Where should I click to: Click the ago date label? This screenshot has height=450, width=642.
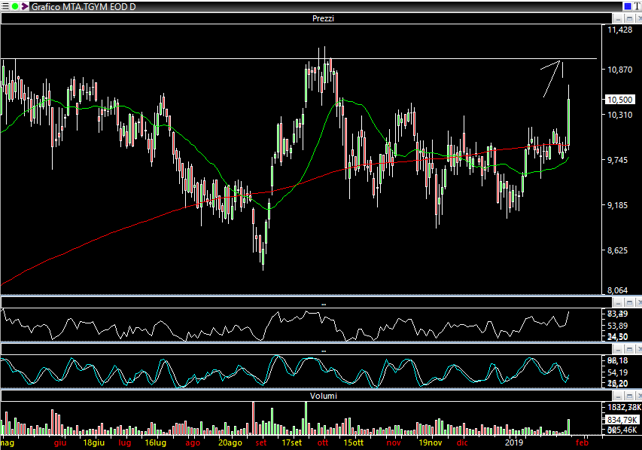click(192, 443)
